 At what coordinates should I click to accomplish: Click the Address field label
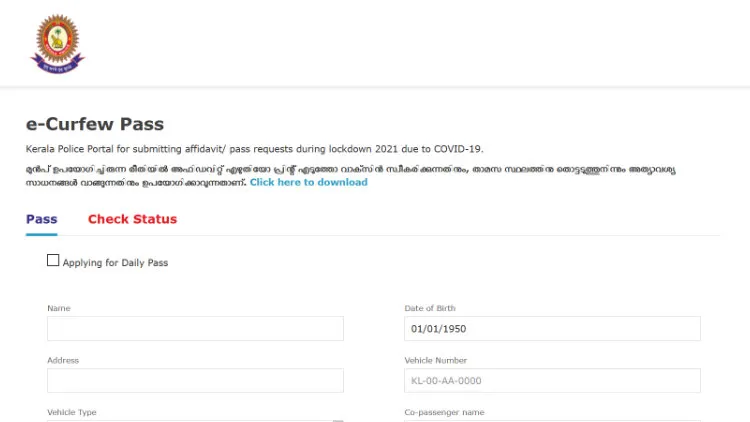(x=63, y=360)
